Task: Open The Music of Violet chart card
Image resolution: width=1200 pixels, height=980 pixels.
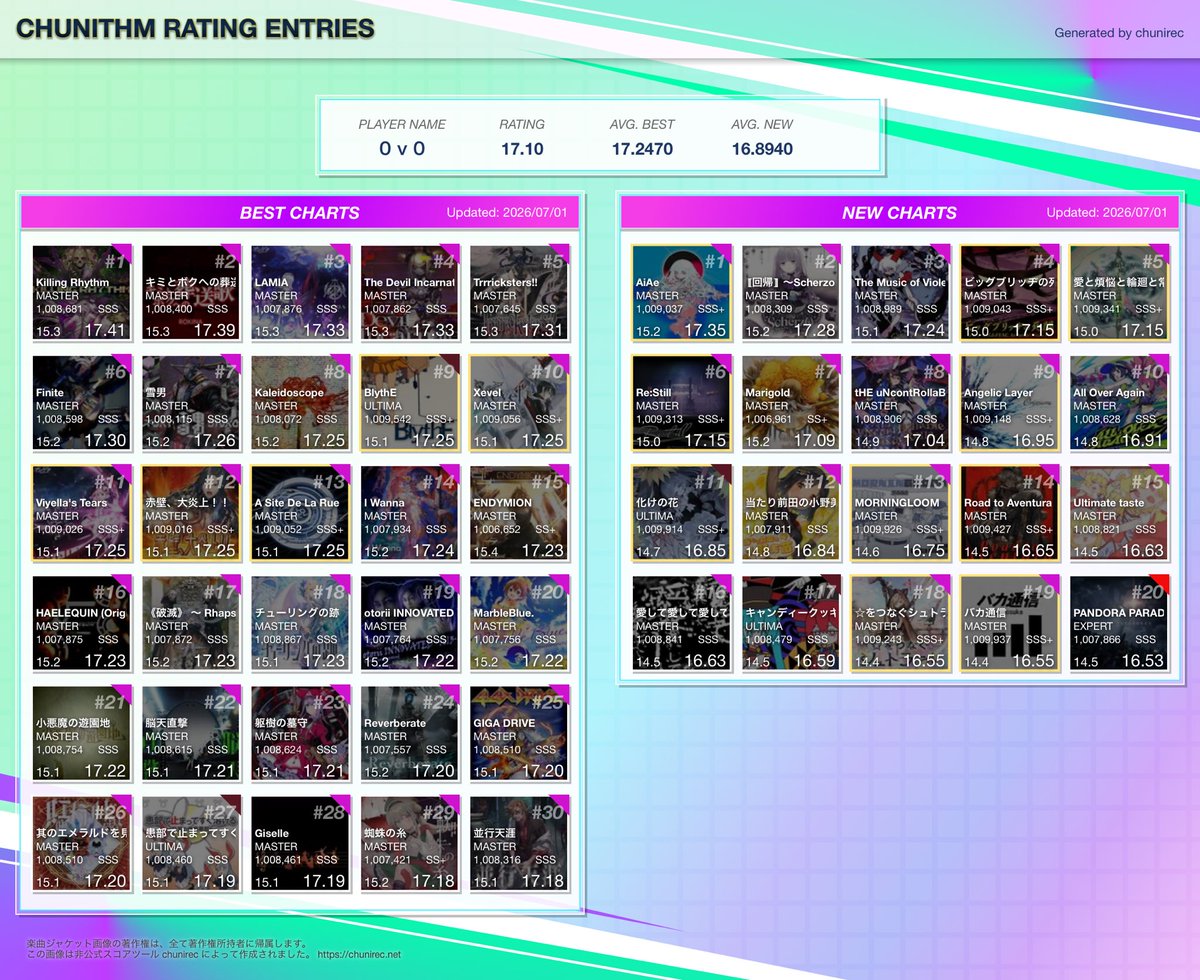Action: (x=900, y=292)
